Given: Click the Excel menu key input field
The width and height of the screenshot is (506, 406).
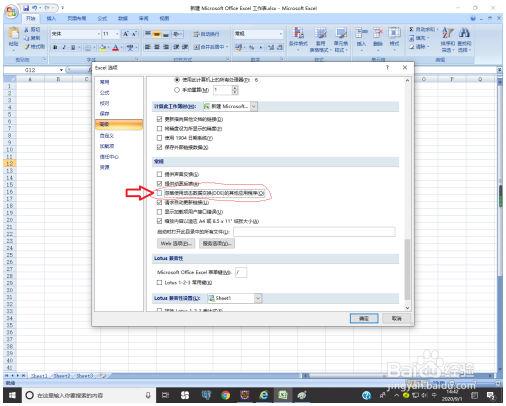Looking at the screenshot, I should pos(241,272).
